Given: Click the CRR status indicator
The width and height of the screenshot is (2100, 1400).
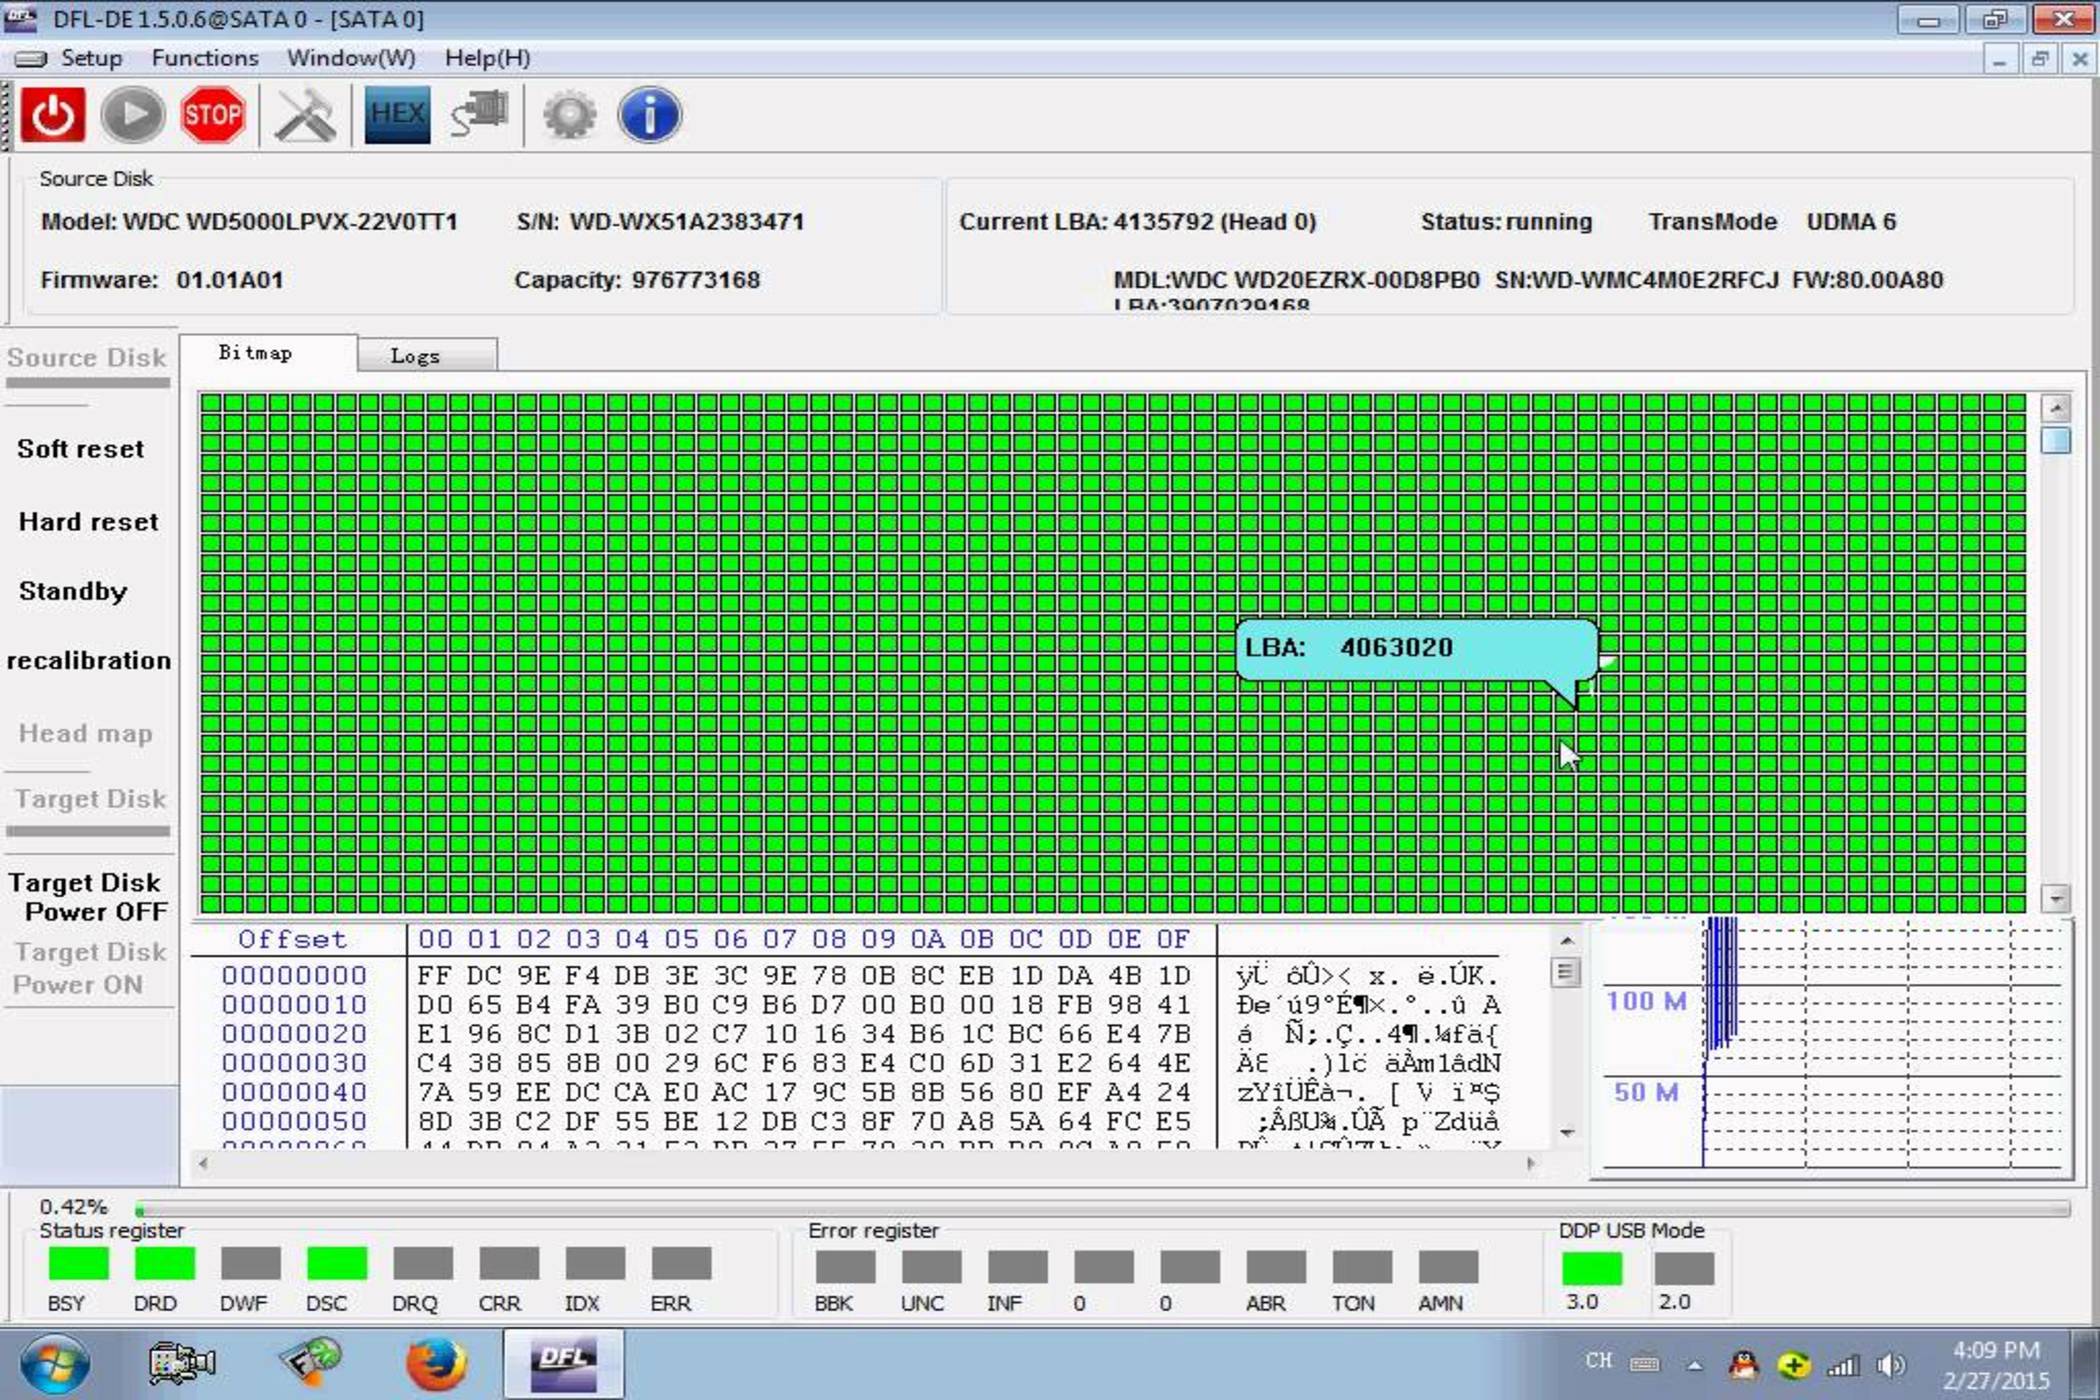Looking at the screenshot, I should [x=508, y=1263].
